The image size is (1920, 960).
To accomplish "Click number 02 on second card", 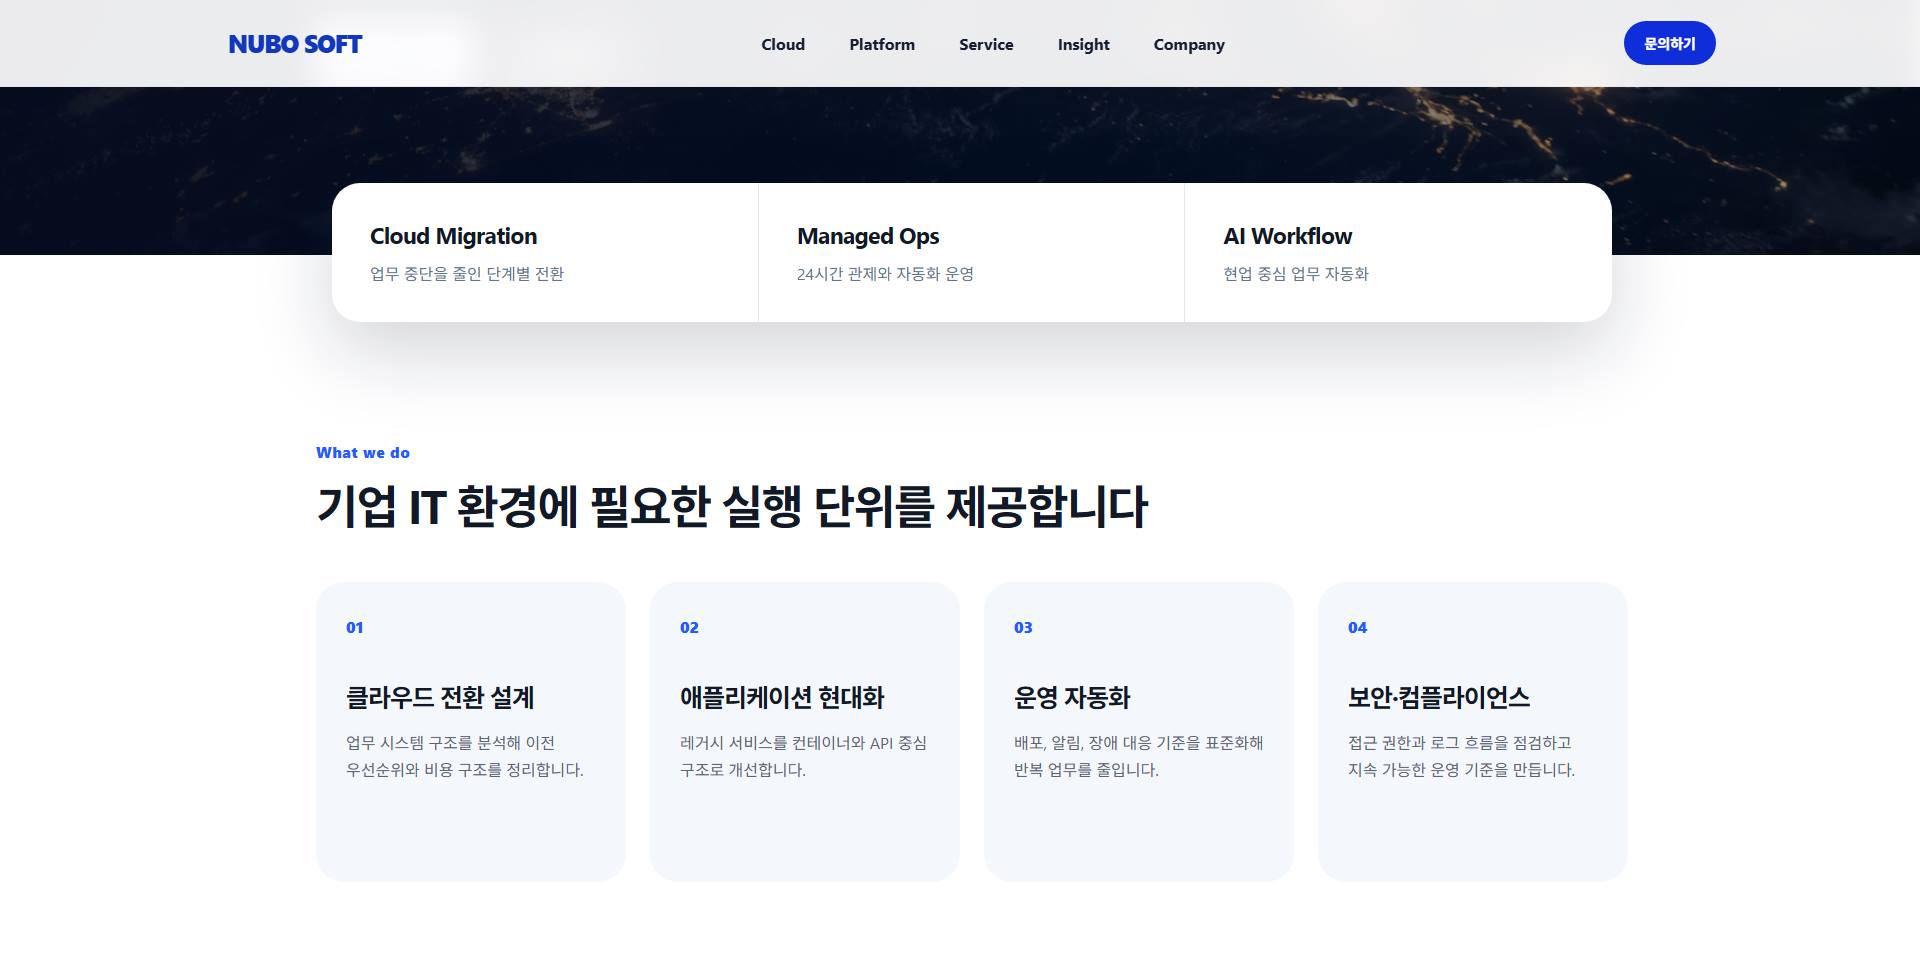I will [689, 627].
